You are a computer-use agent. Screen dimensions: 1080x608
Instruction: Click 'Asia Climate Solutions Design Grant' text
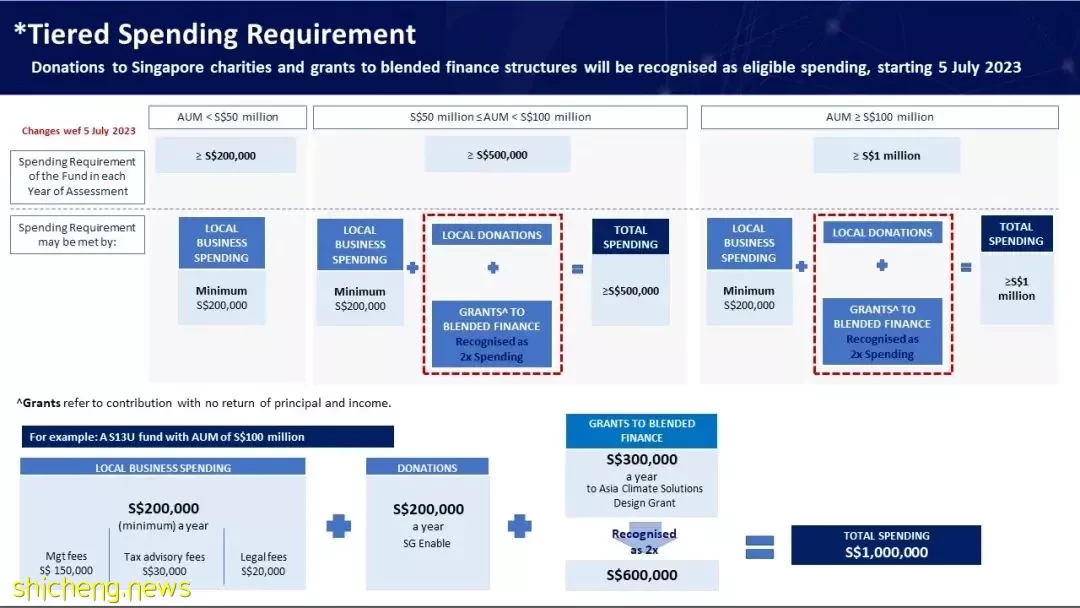(645, 496)
